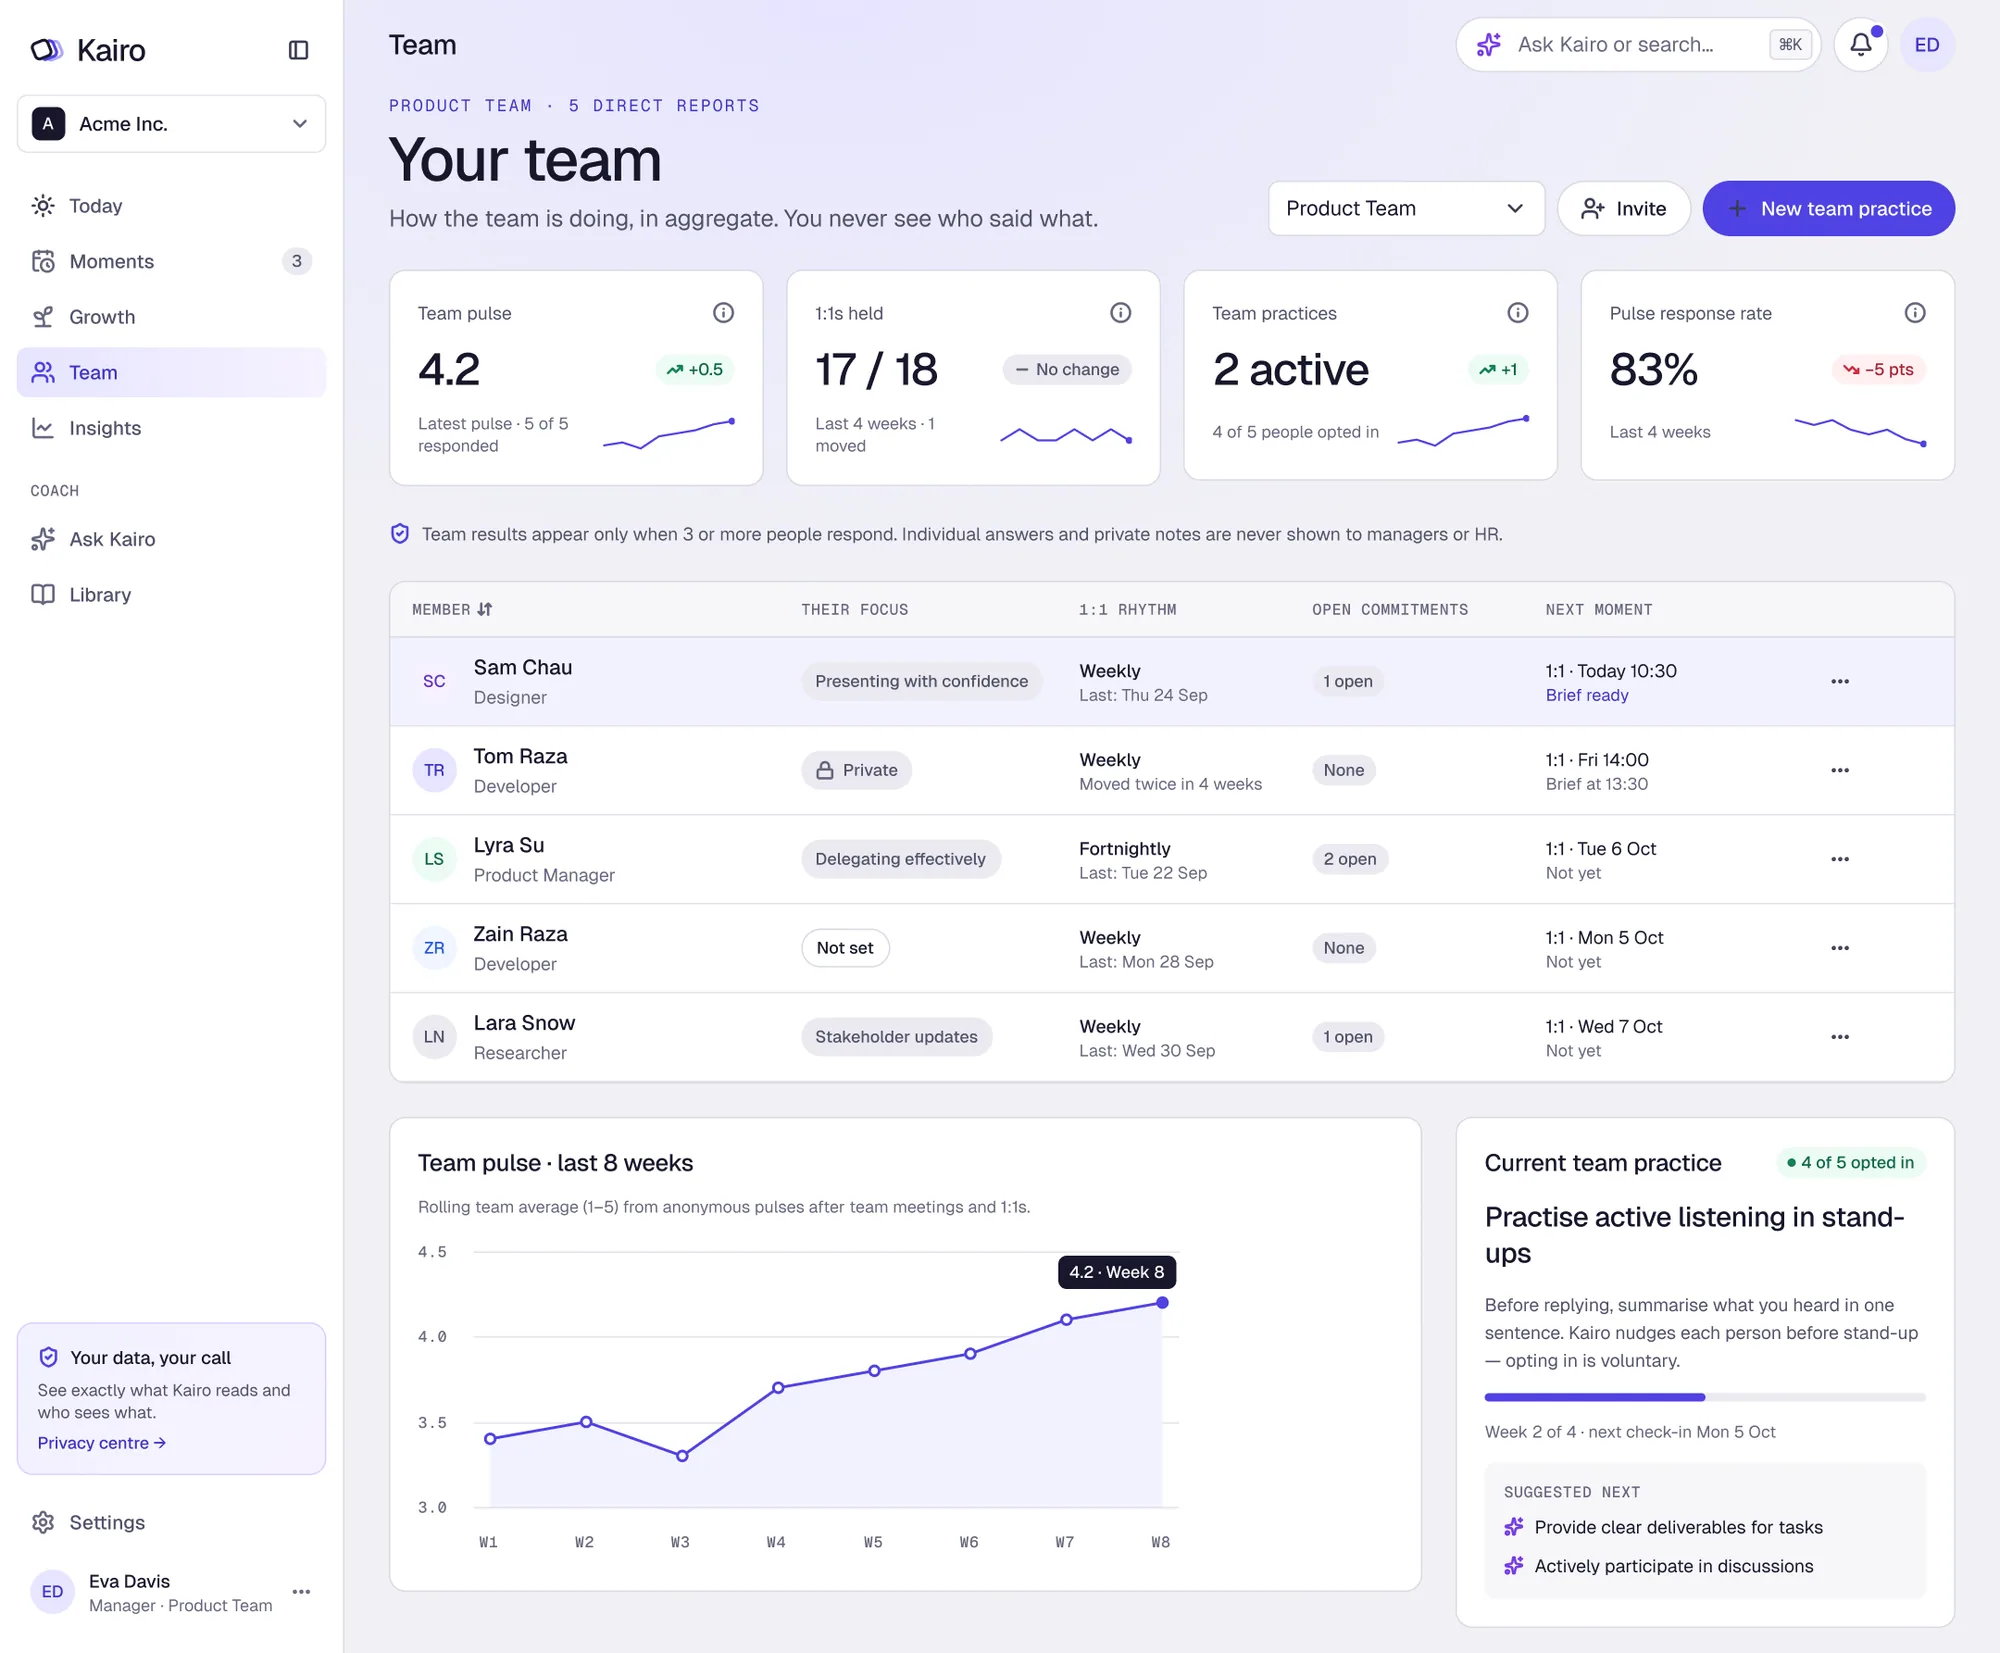Open the notifications bell
The height and width of the screenshot is (1653, 2000).
pyautogui.click(x=1860, y=45)
